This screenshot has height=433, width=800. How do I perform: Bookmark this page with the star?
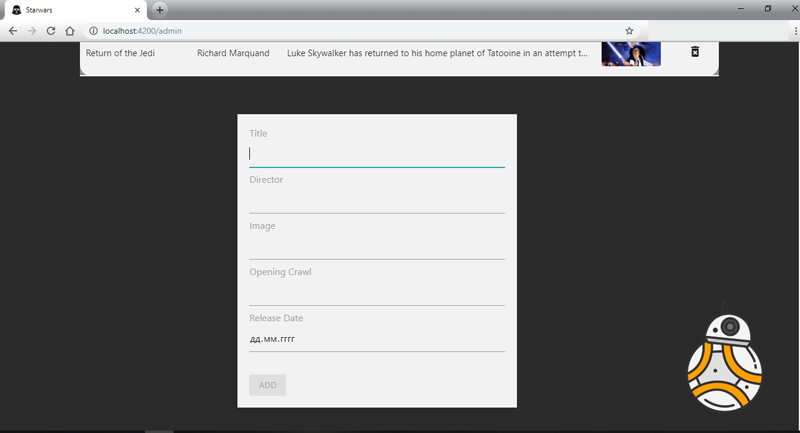pyautogui.click(x=629, y=31)
